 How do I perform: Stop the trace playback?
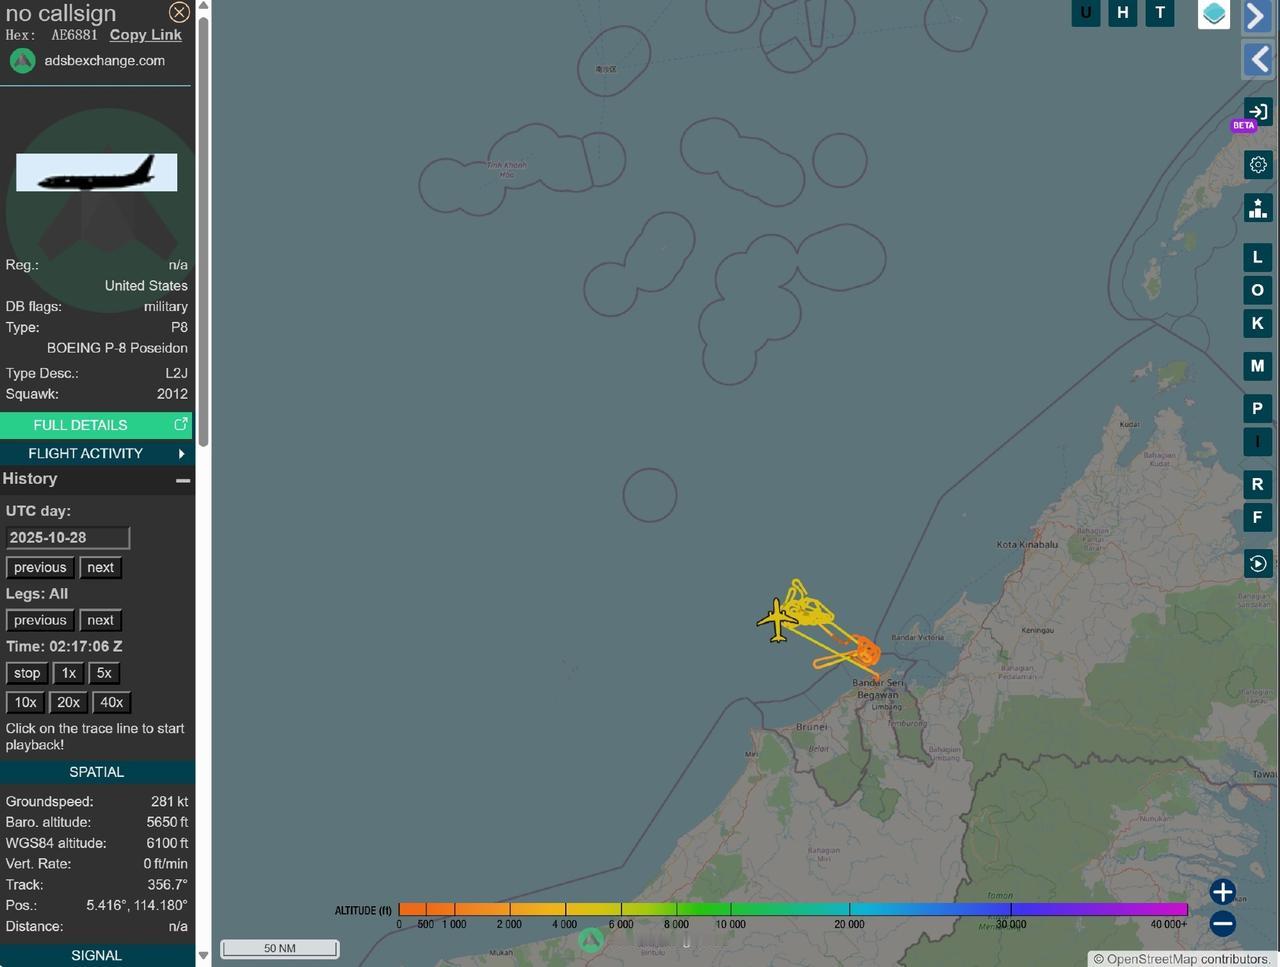[27, 674]
